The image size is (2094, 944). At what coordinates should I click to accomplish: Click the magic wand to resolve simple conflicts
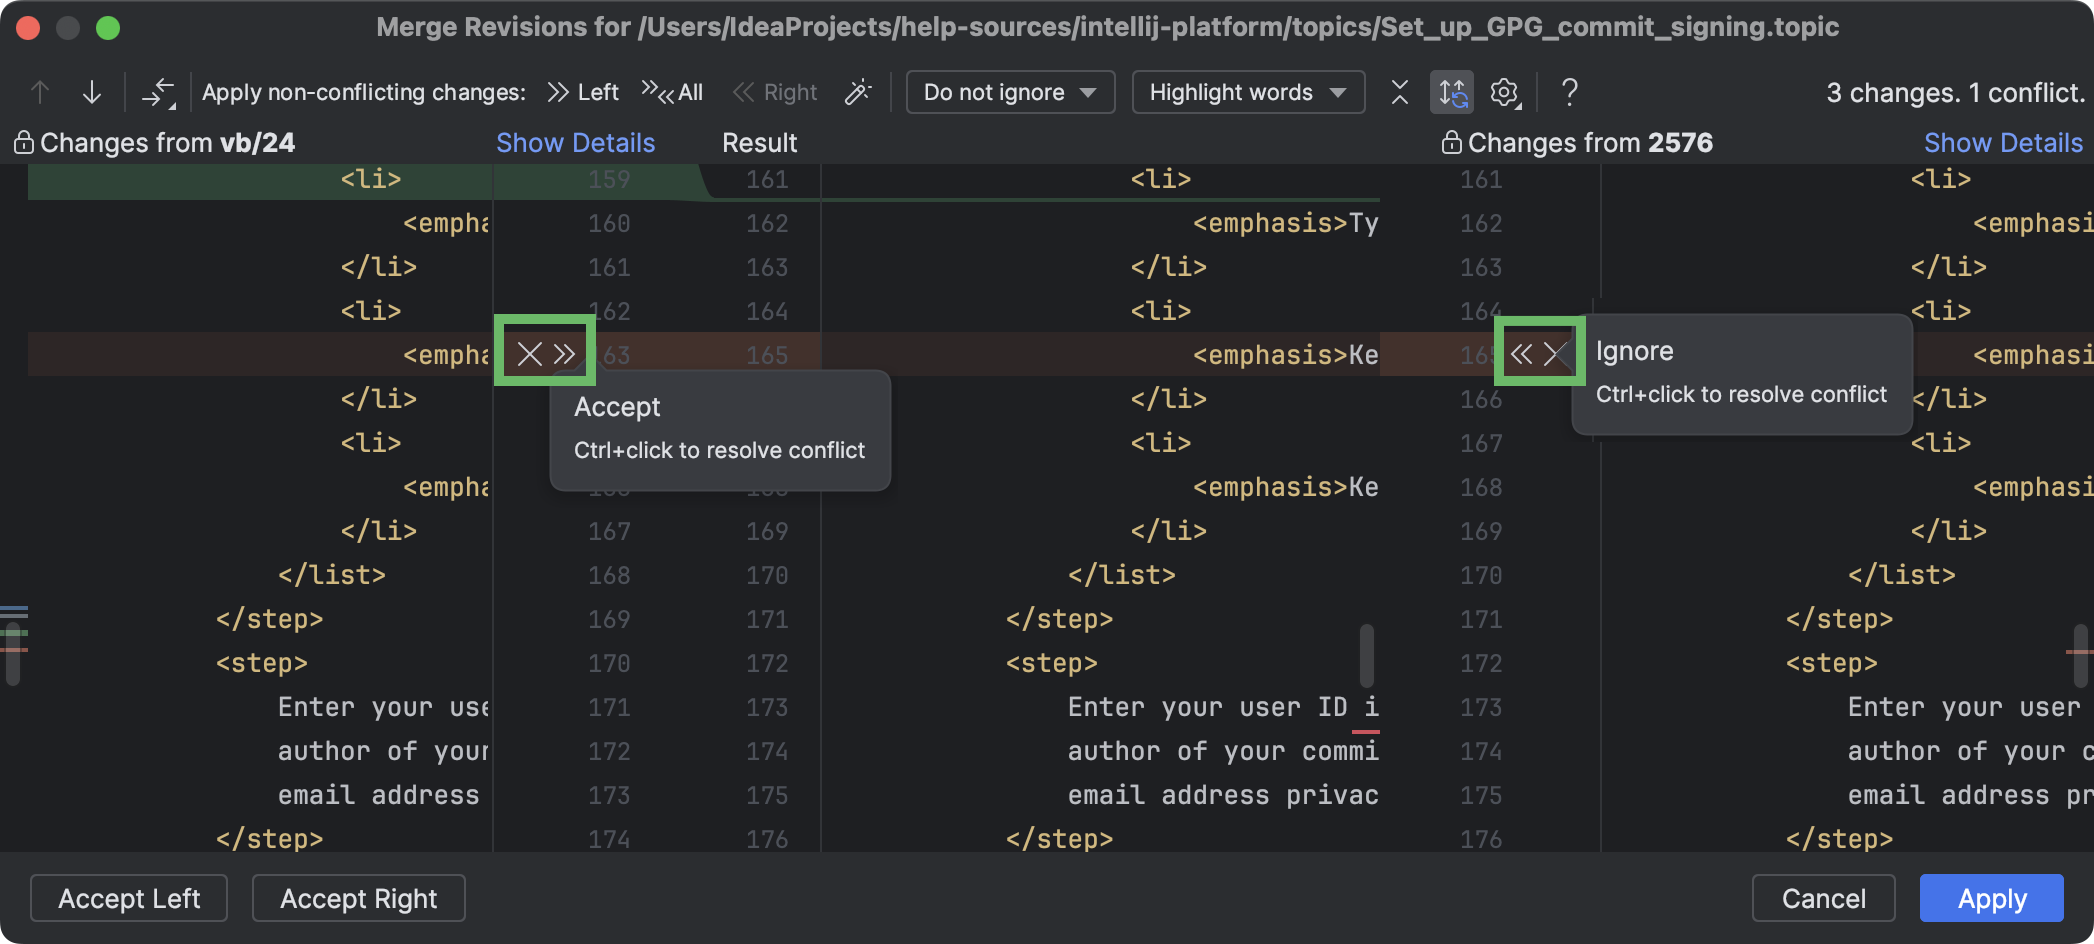[x=858, y=92]
